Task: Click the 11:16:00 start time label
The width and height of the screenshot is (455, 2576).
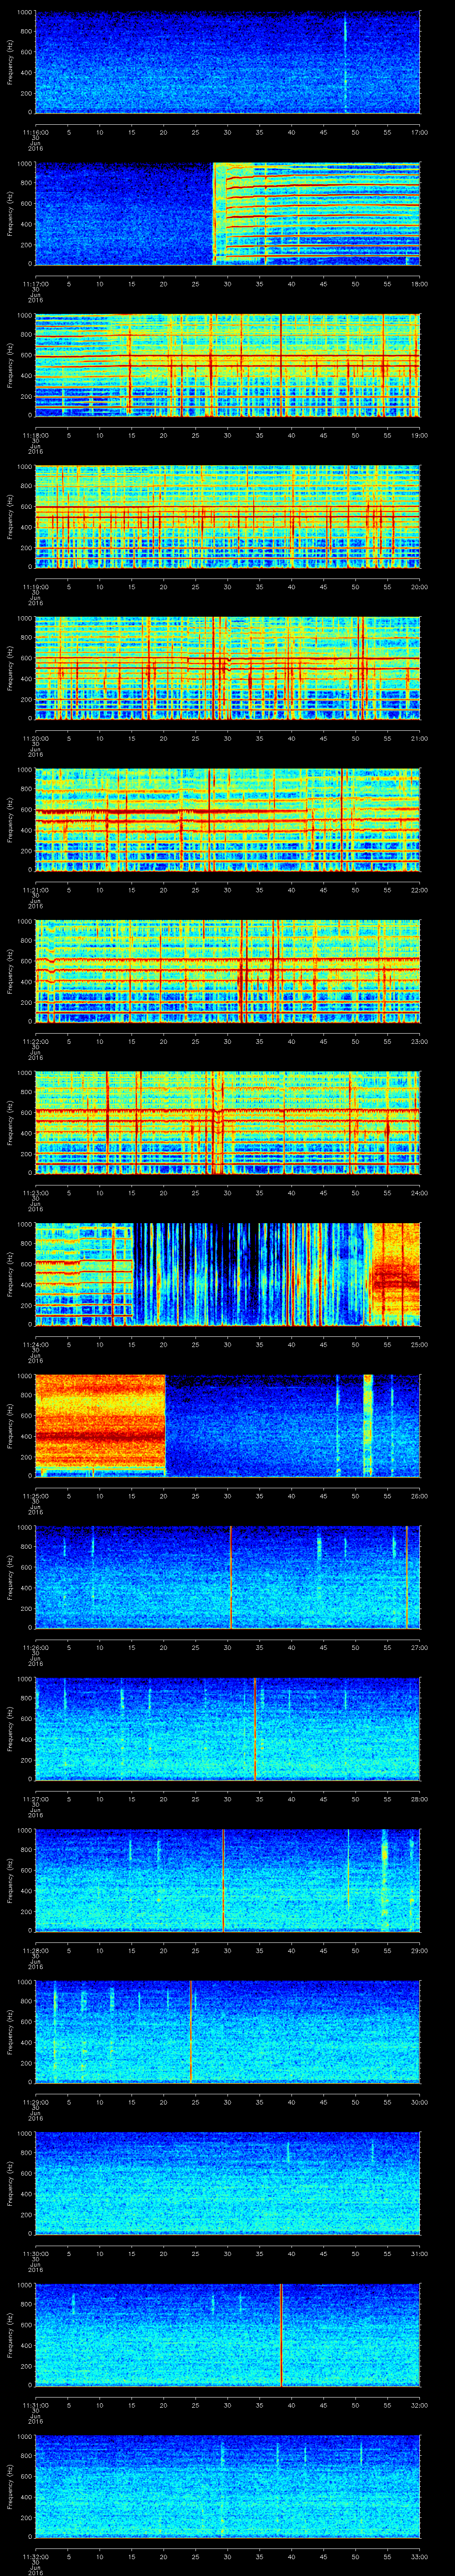Action: point(35,132)
